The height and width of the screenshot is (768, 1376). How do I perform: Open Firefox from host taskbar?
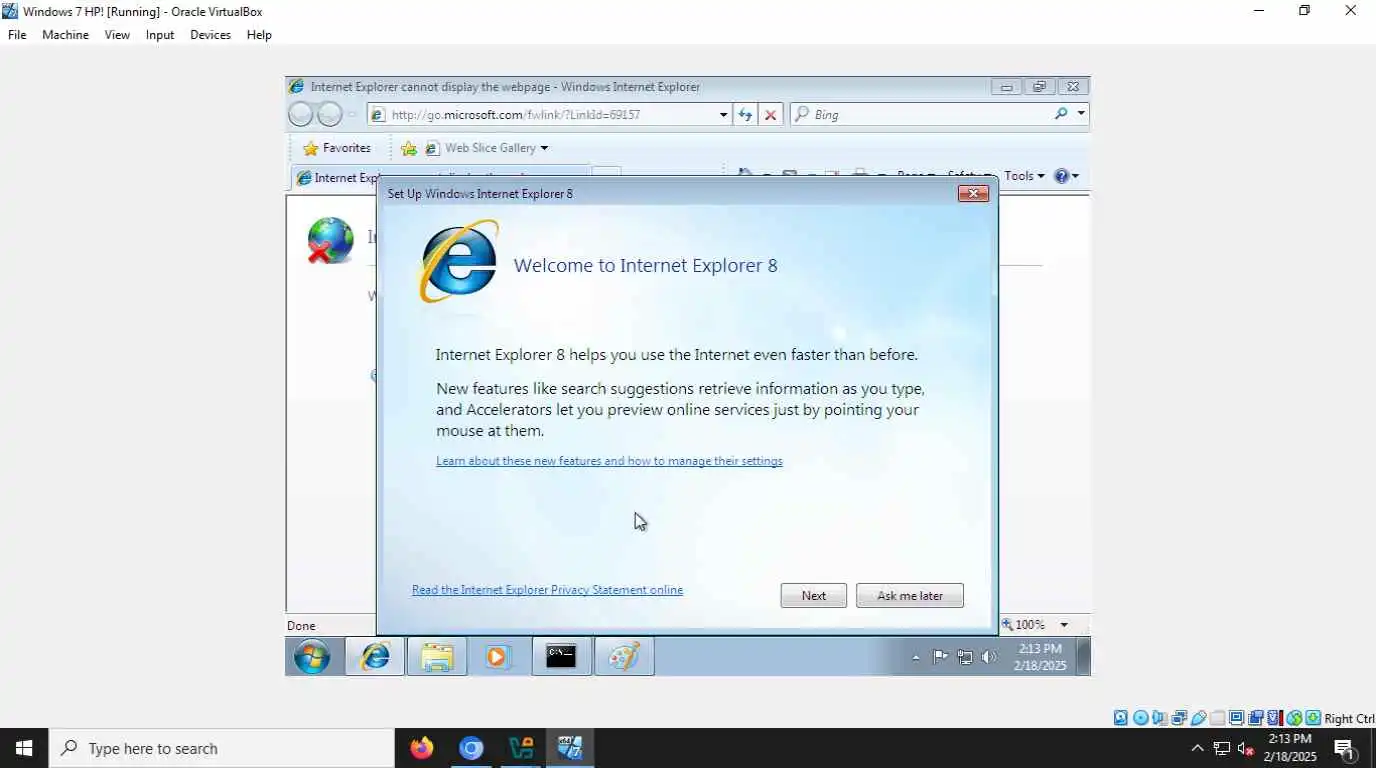422,748
